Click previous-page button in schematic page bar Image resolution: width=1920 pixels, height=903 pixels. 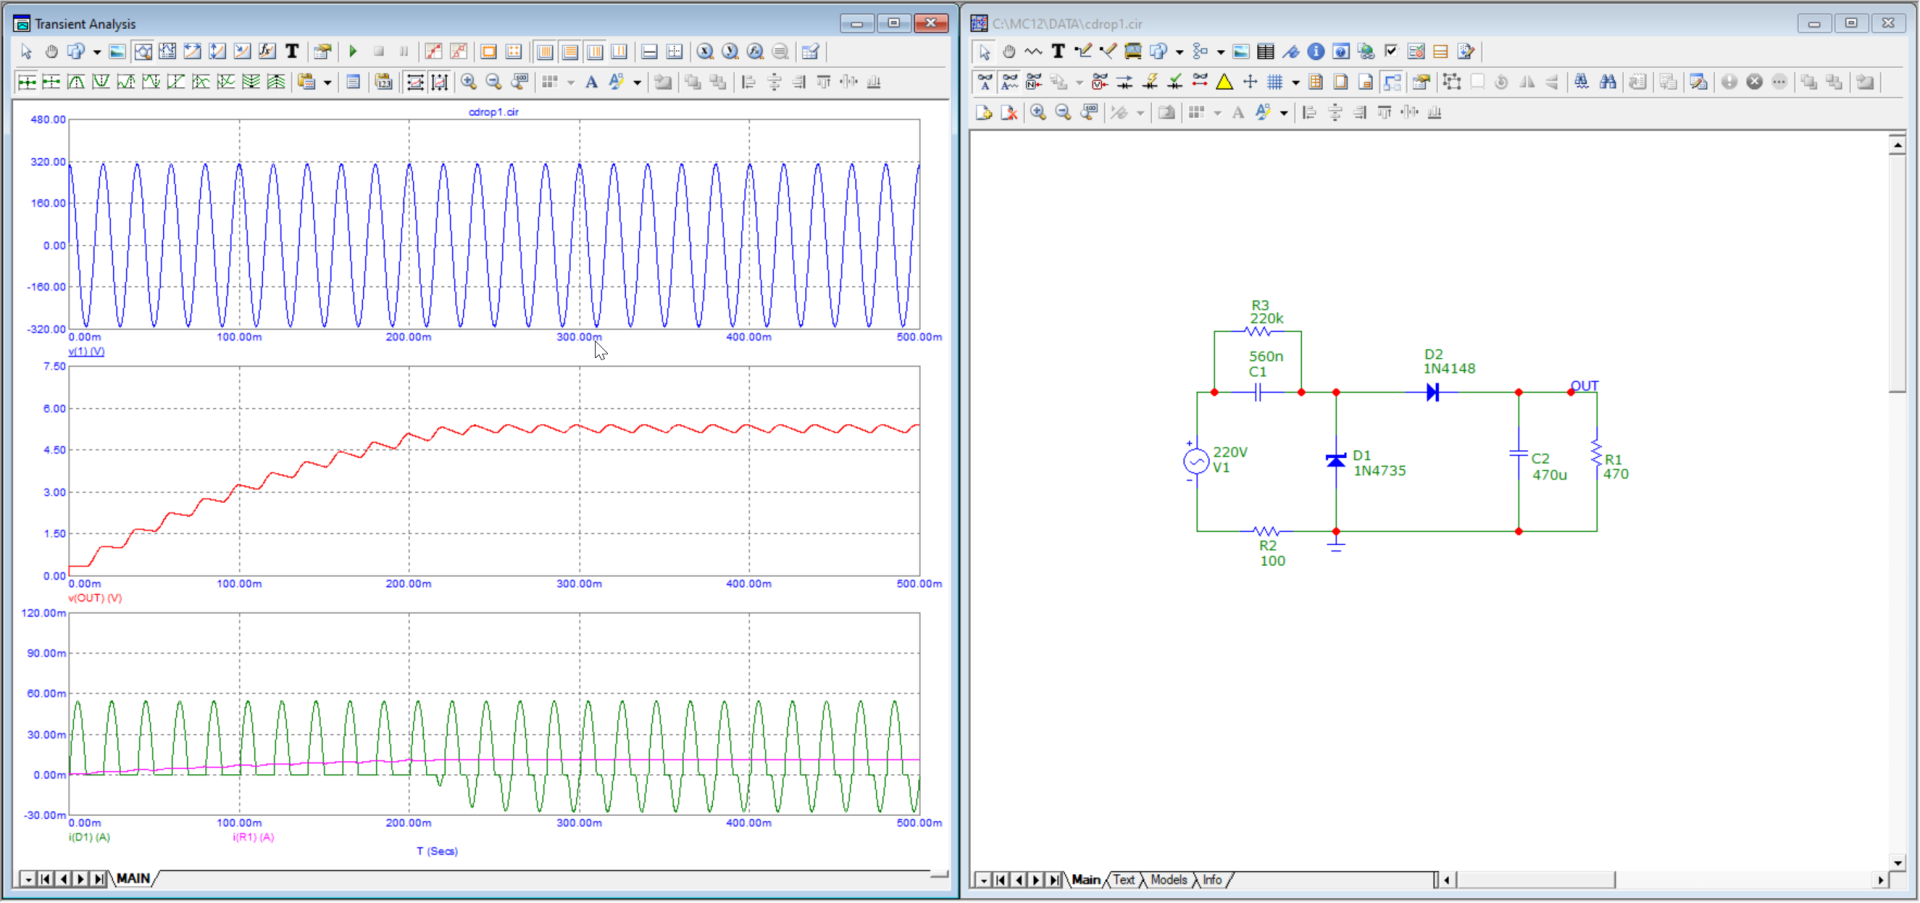click(x=1019, y=880)
